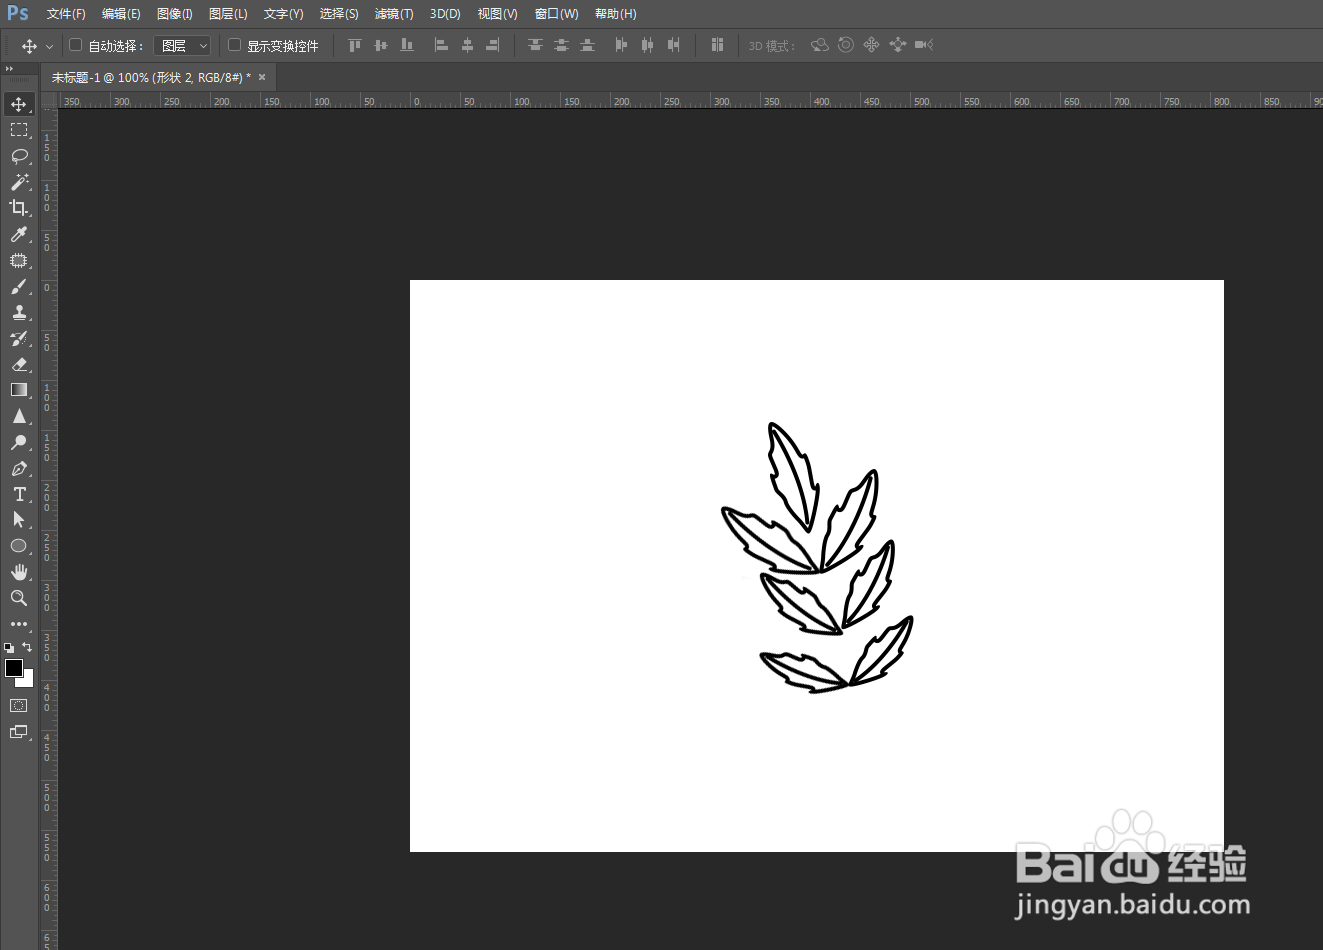
Task: Open the 图层(L) menu
Action: pyautogui.click(x=228, y=14)
